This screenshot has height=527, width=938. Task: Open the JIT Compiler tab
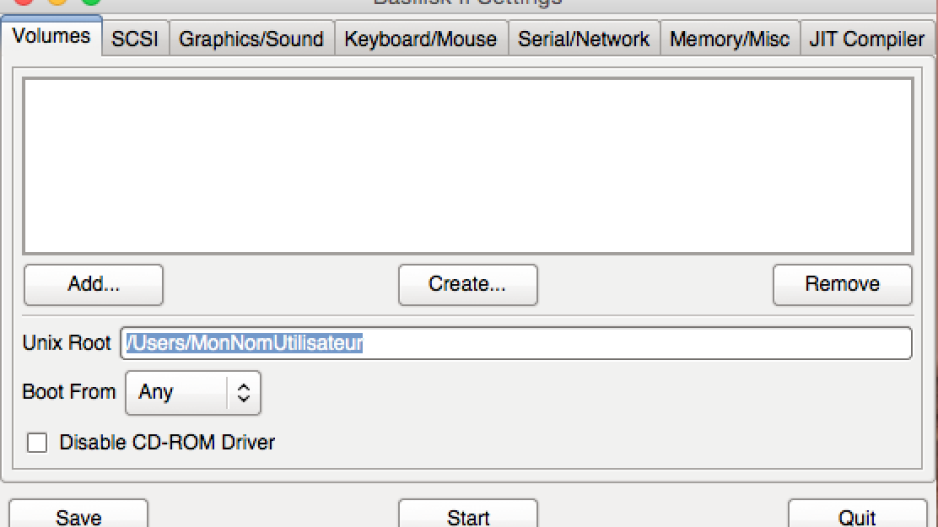(867, 39)
